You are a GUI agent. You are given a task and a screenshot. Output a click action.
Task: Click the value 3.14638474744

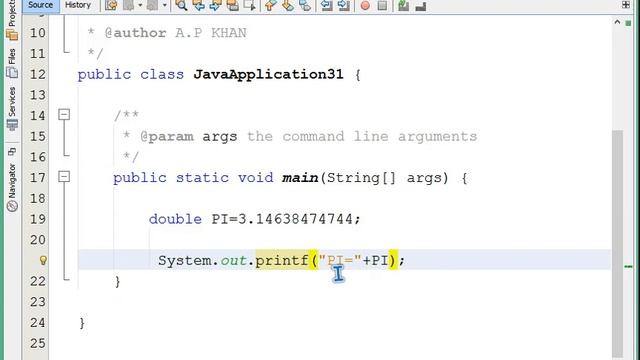pyautogui.click(x=295, y=219)
